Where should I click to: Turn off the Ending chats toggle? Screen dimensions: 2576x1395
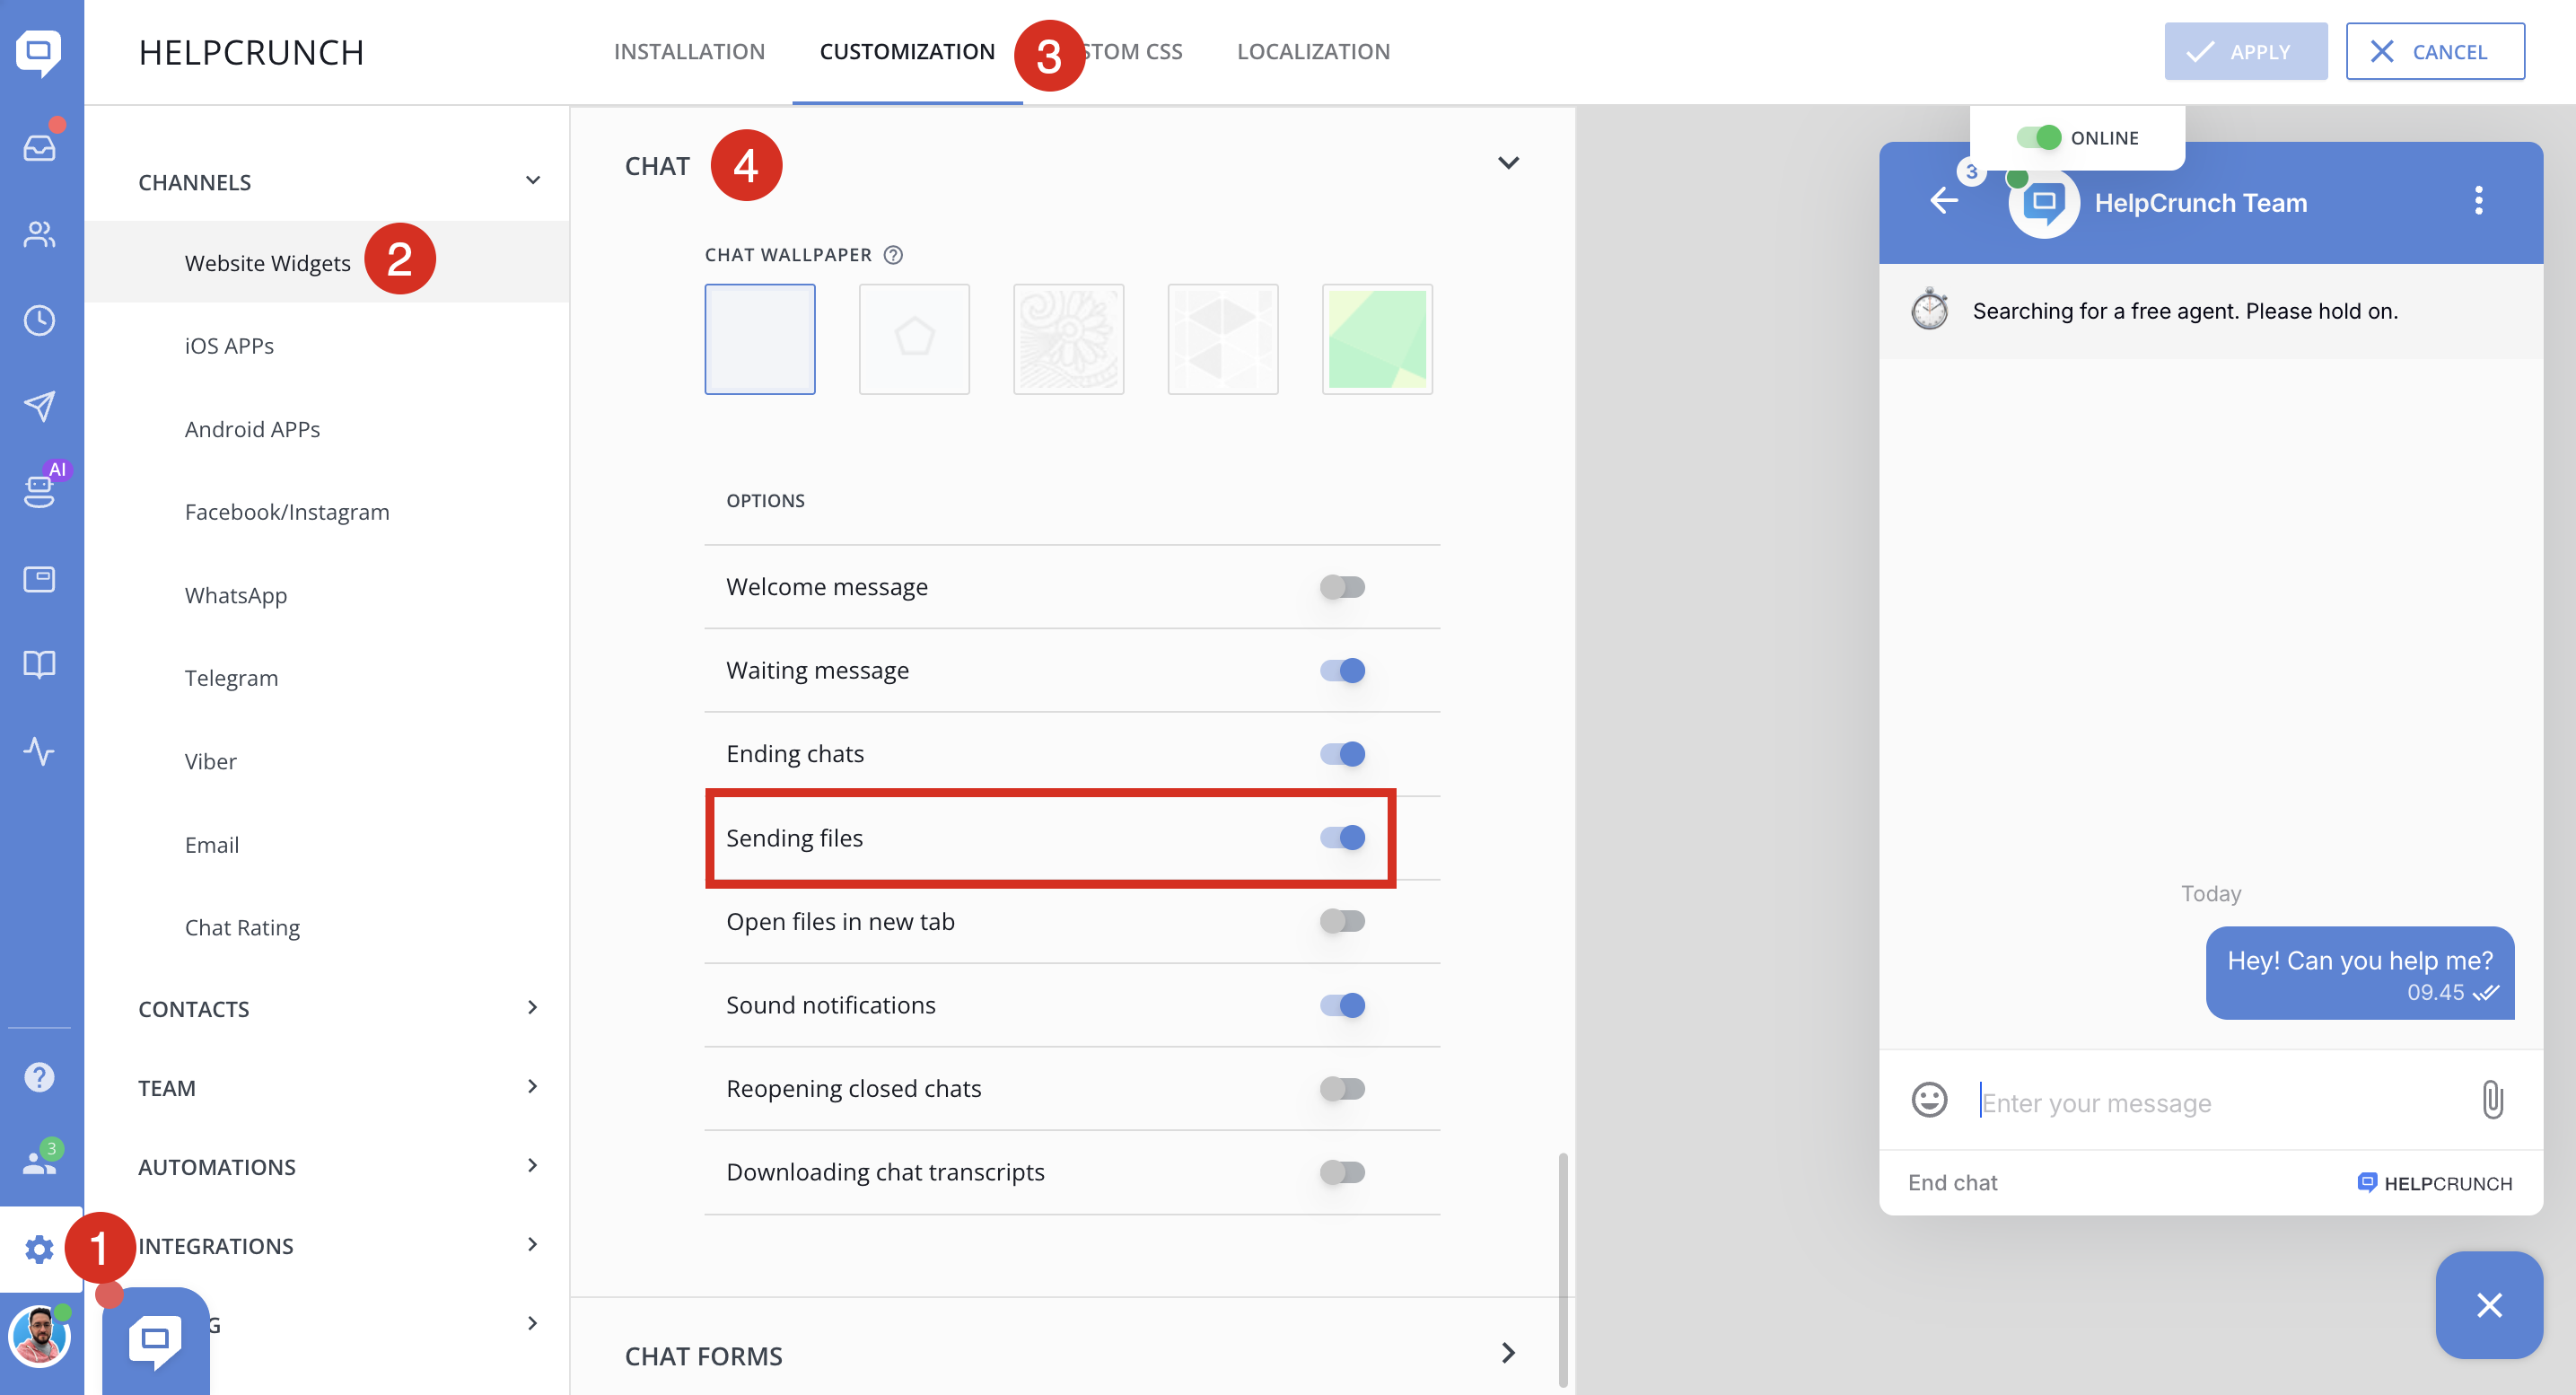[x=1342, y=754]
